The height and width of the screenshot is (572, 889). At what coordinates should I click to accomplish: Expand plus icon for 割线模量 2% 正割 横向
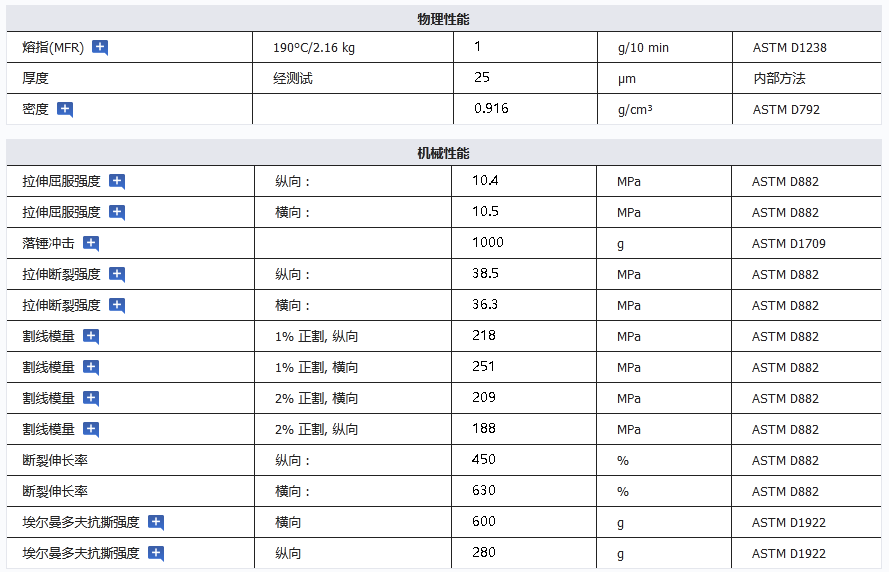coord(91,398)
